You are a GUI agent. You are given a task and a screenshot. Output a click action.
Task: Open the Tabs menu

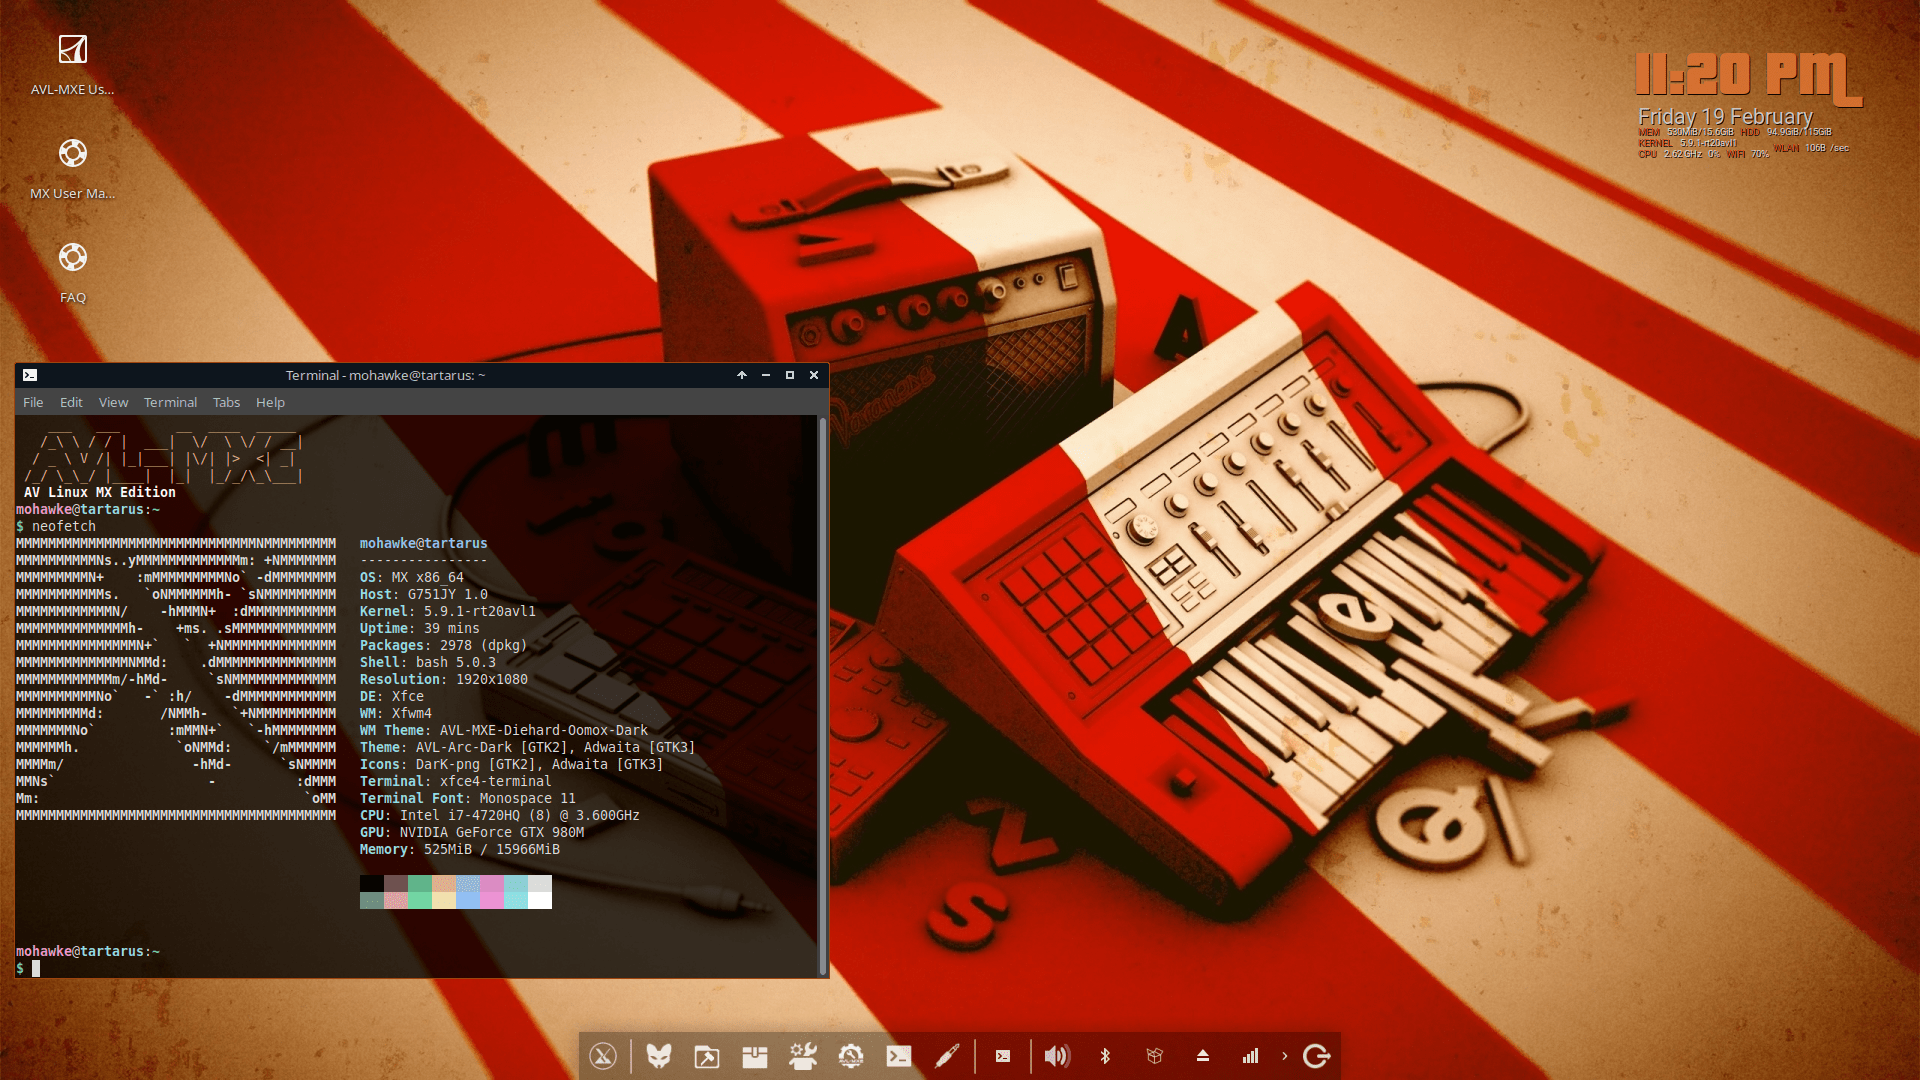point(226,402)
